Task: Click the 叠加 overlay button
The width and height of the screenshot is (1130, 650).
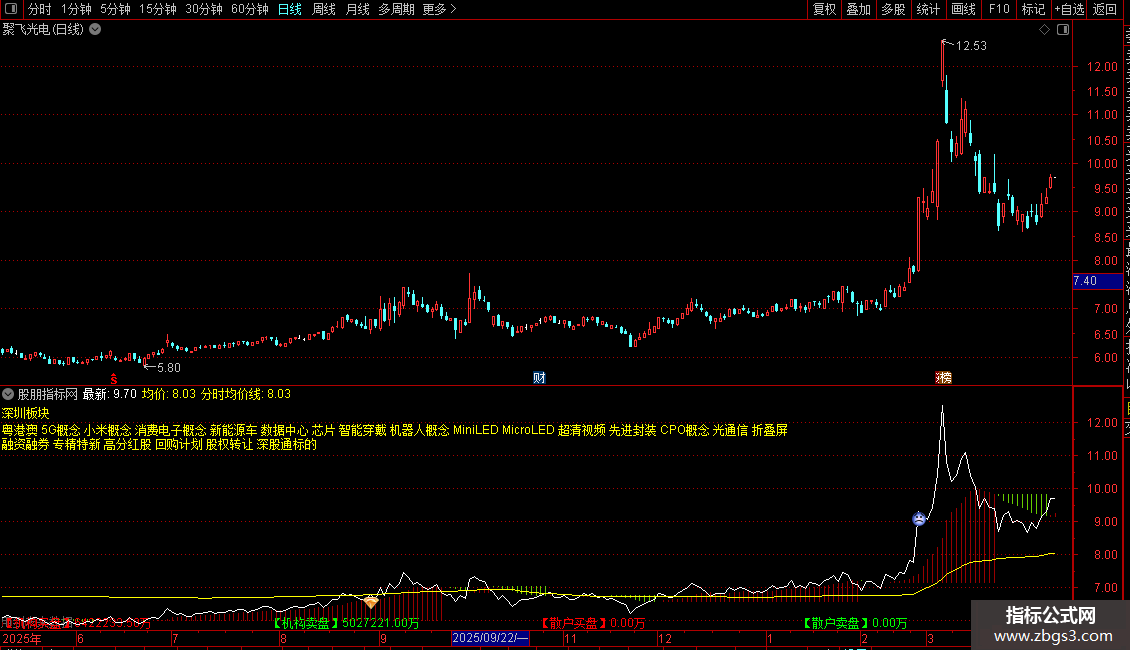Action: pyautogui.click(x=858, y=9)
